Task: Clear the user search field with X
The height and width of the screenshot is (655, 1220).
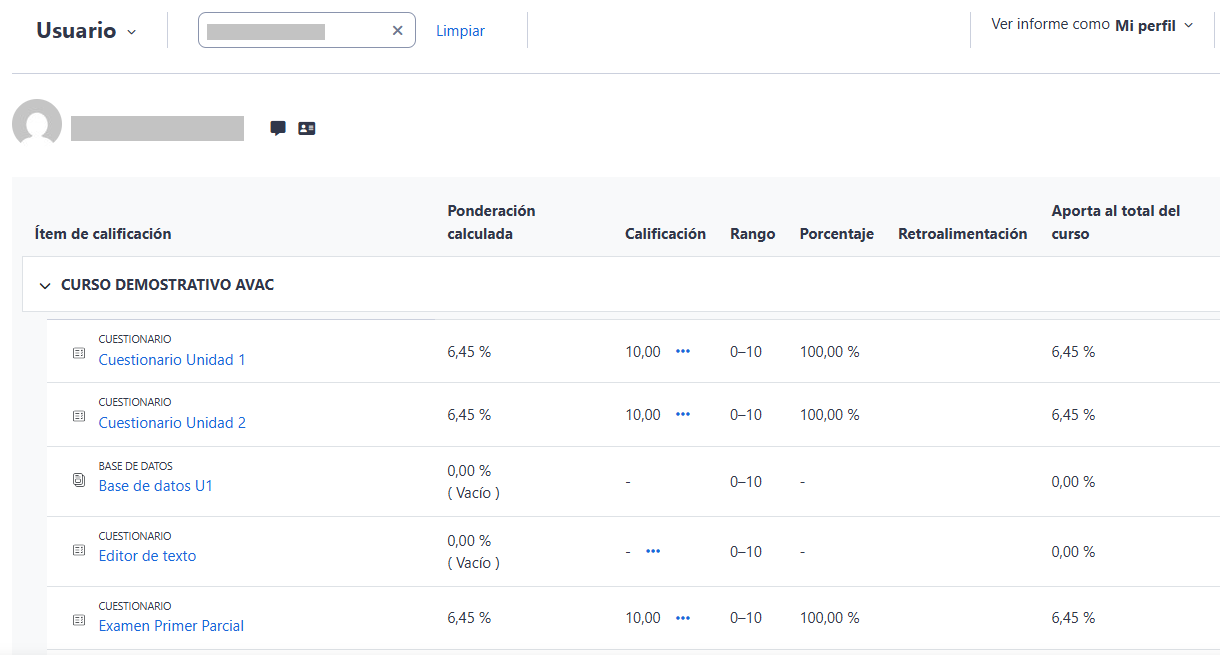Action: (397, 31)
